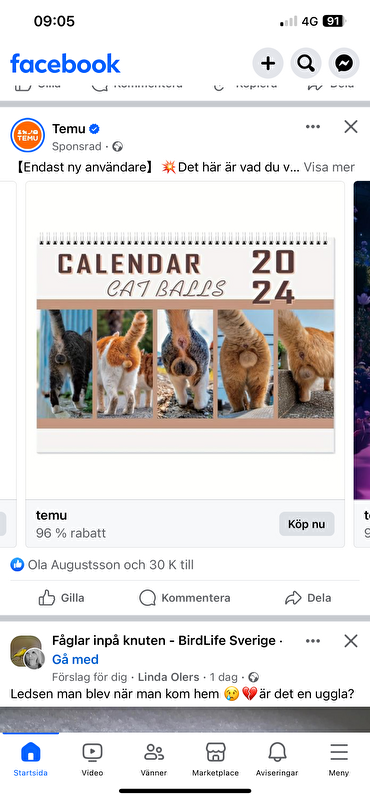Share the Temu ad via Dela
The width and height of the screenshot is (370, 800).
[308, 598]
